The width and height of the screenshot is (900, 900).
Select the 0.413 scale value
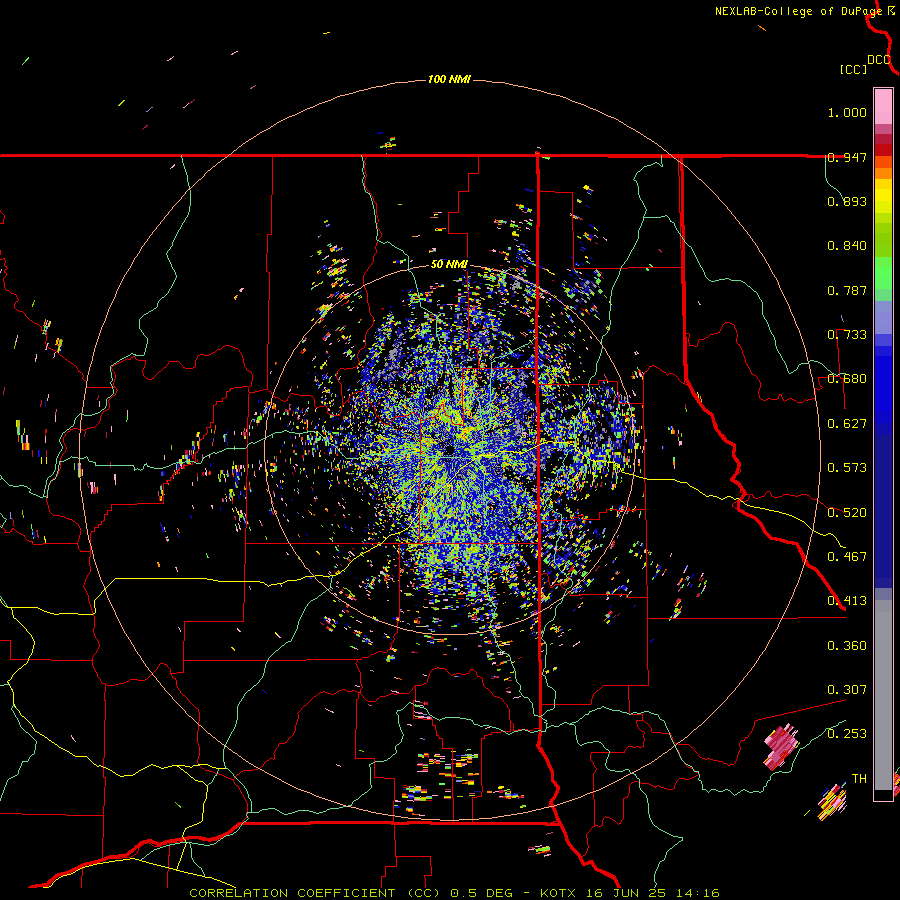[847, 601]
